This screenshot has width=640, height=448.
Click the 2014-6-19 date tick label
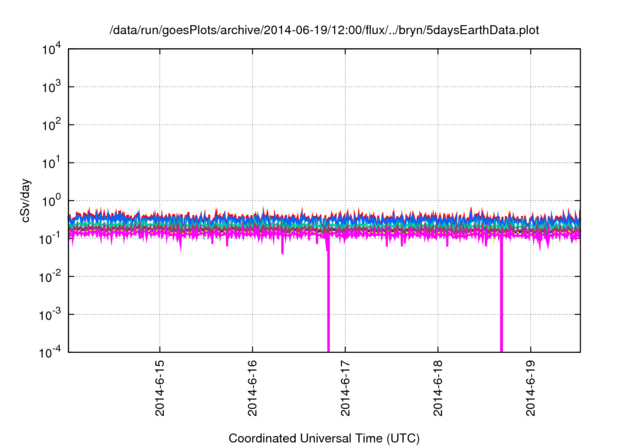tap(531, 388)
